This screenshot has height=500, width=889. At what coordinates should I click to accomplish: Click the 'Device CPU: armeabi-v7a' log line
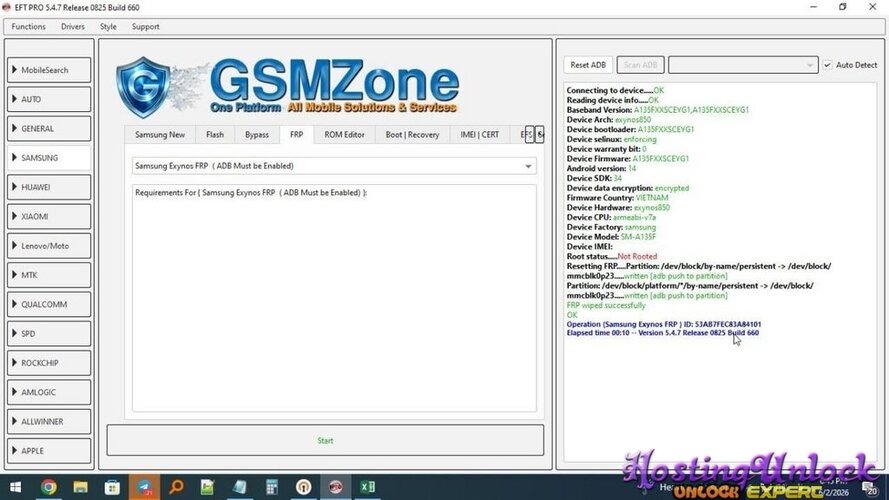(x=611, y=218)
